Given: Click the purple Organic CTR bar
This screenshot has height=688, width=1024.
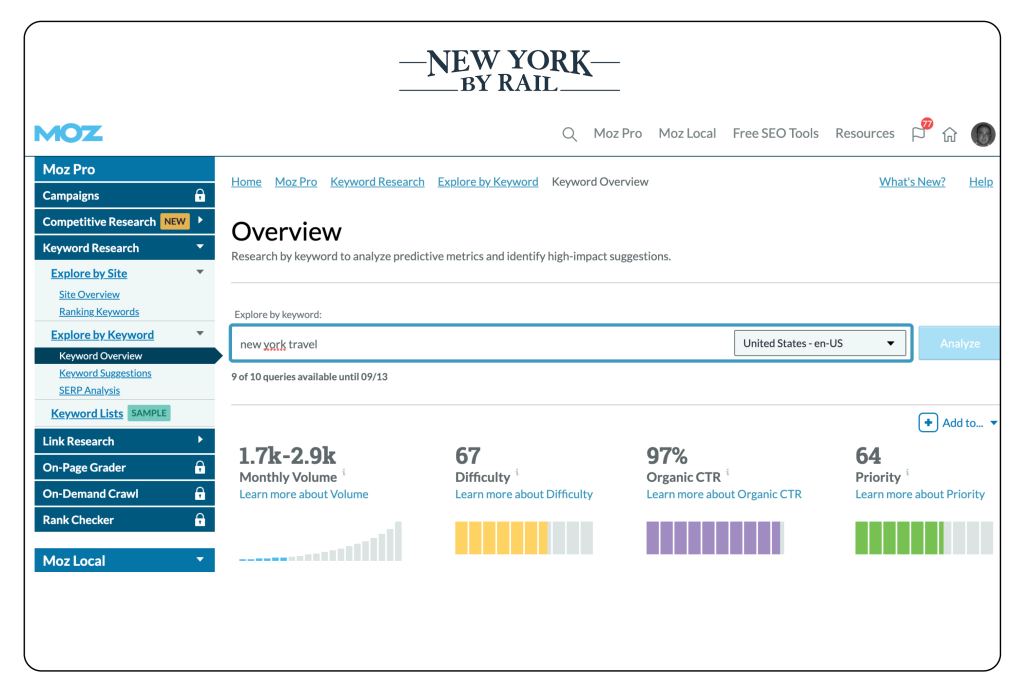Looking at the screenshot, I should point(713,538).
